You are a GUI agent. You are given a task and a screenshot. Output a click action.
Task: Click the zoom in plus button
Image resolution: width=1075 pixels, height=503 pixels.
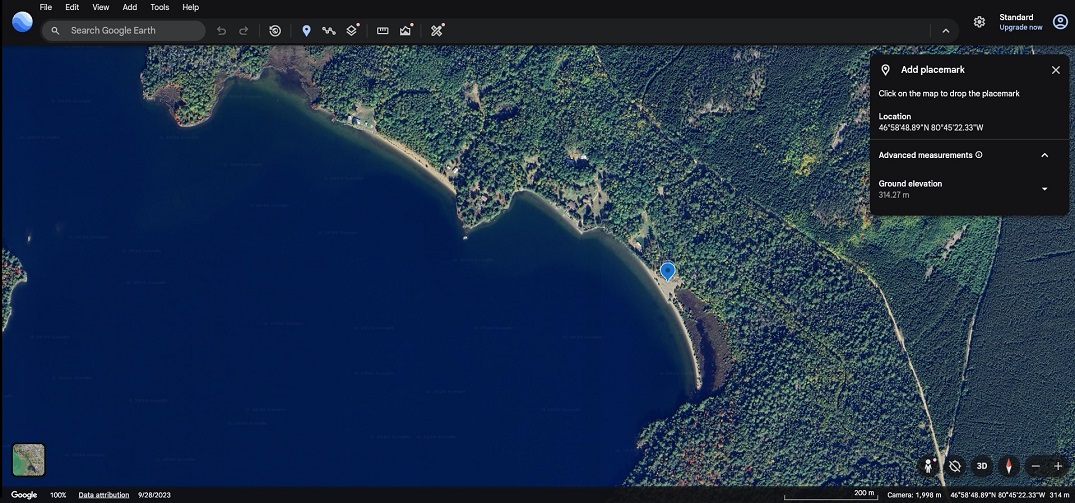tap(1059, 467)
